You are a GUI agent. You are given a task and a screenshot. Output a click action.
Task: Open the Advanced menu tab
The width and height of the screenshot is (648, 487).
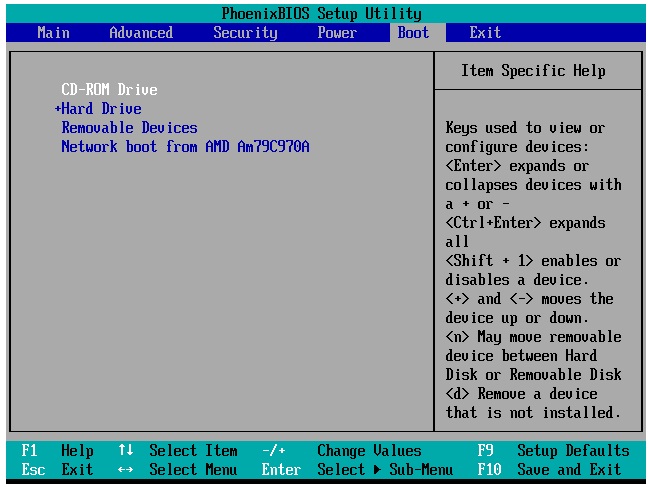click(140, 33)
